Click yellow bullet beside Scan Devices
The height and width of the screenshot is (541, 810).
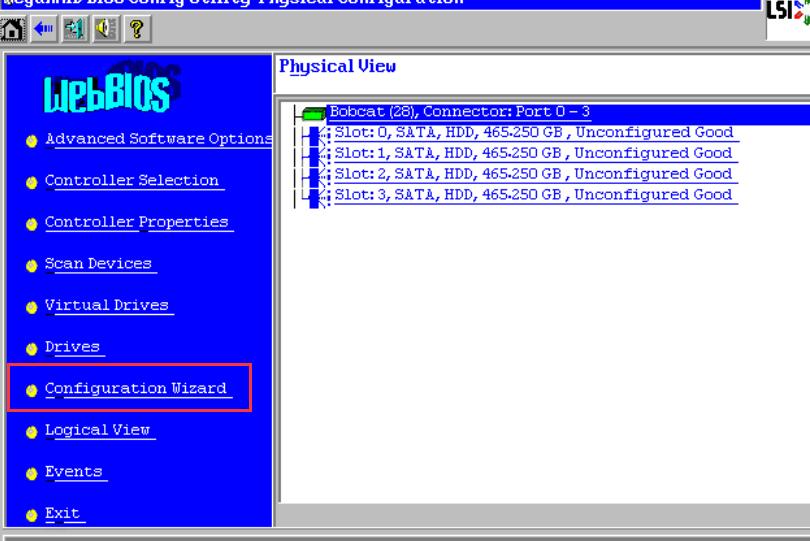[32, 266]
